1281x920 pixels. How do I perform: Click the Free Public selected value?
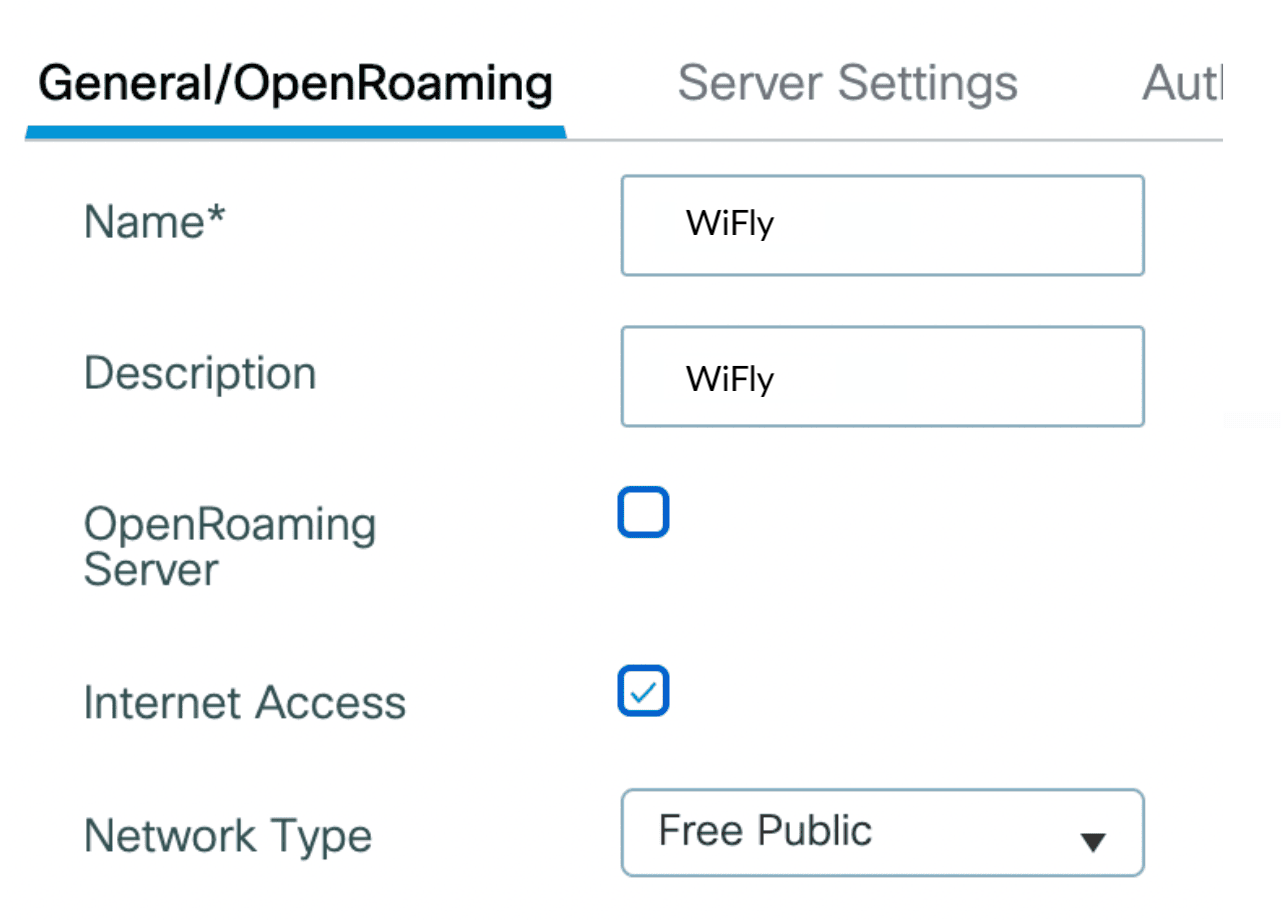coord(765,831)
